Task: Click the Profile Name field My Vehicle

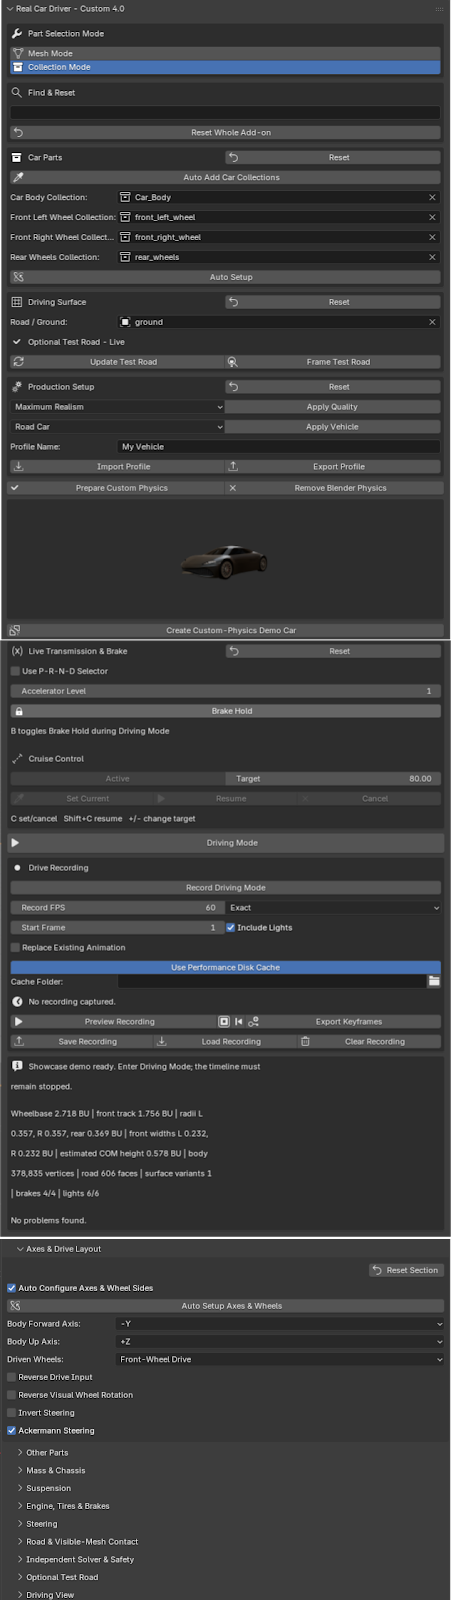Action: click(x=278, y=447)
